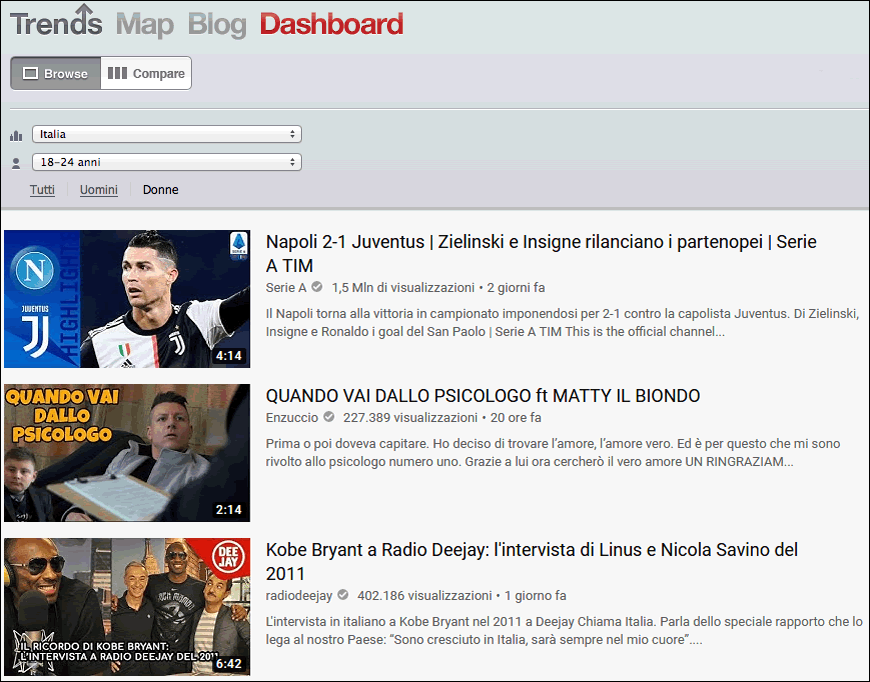Click '1,5 Mln di visualizzazioni' text
This screenshot has height=682, width=870.
click(x=403, y=287)
